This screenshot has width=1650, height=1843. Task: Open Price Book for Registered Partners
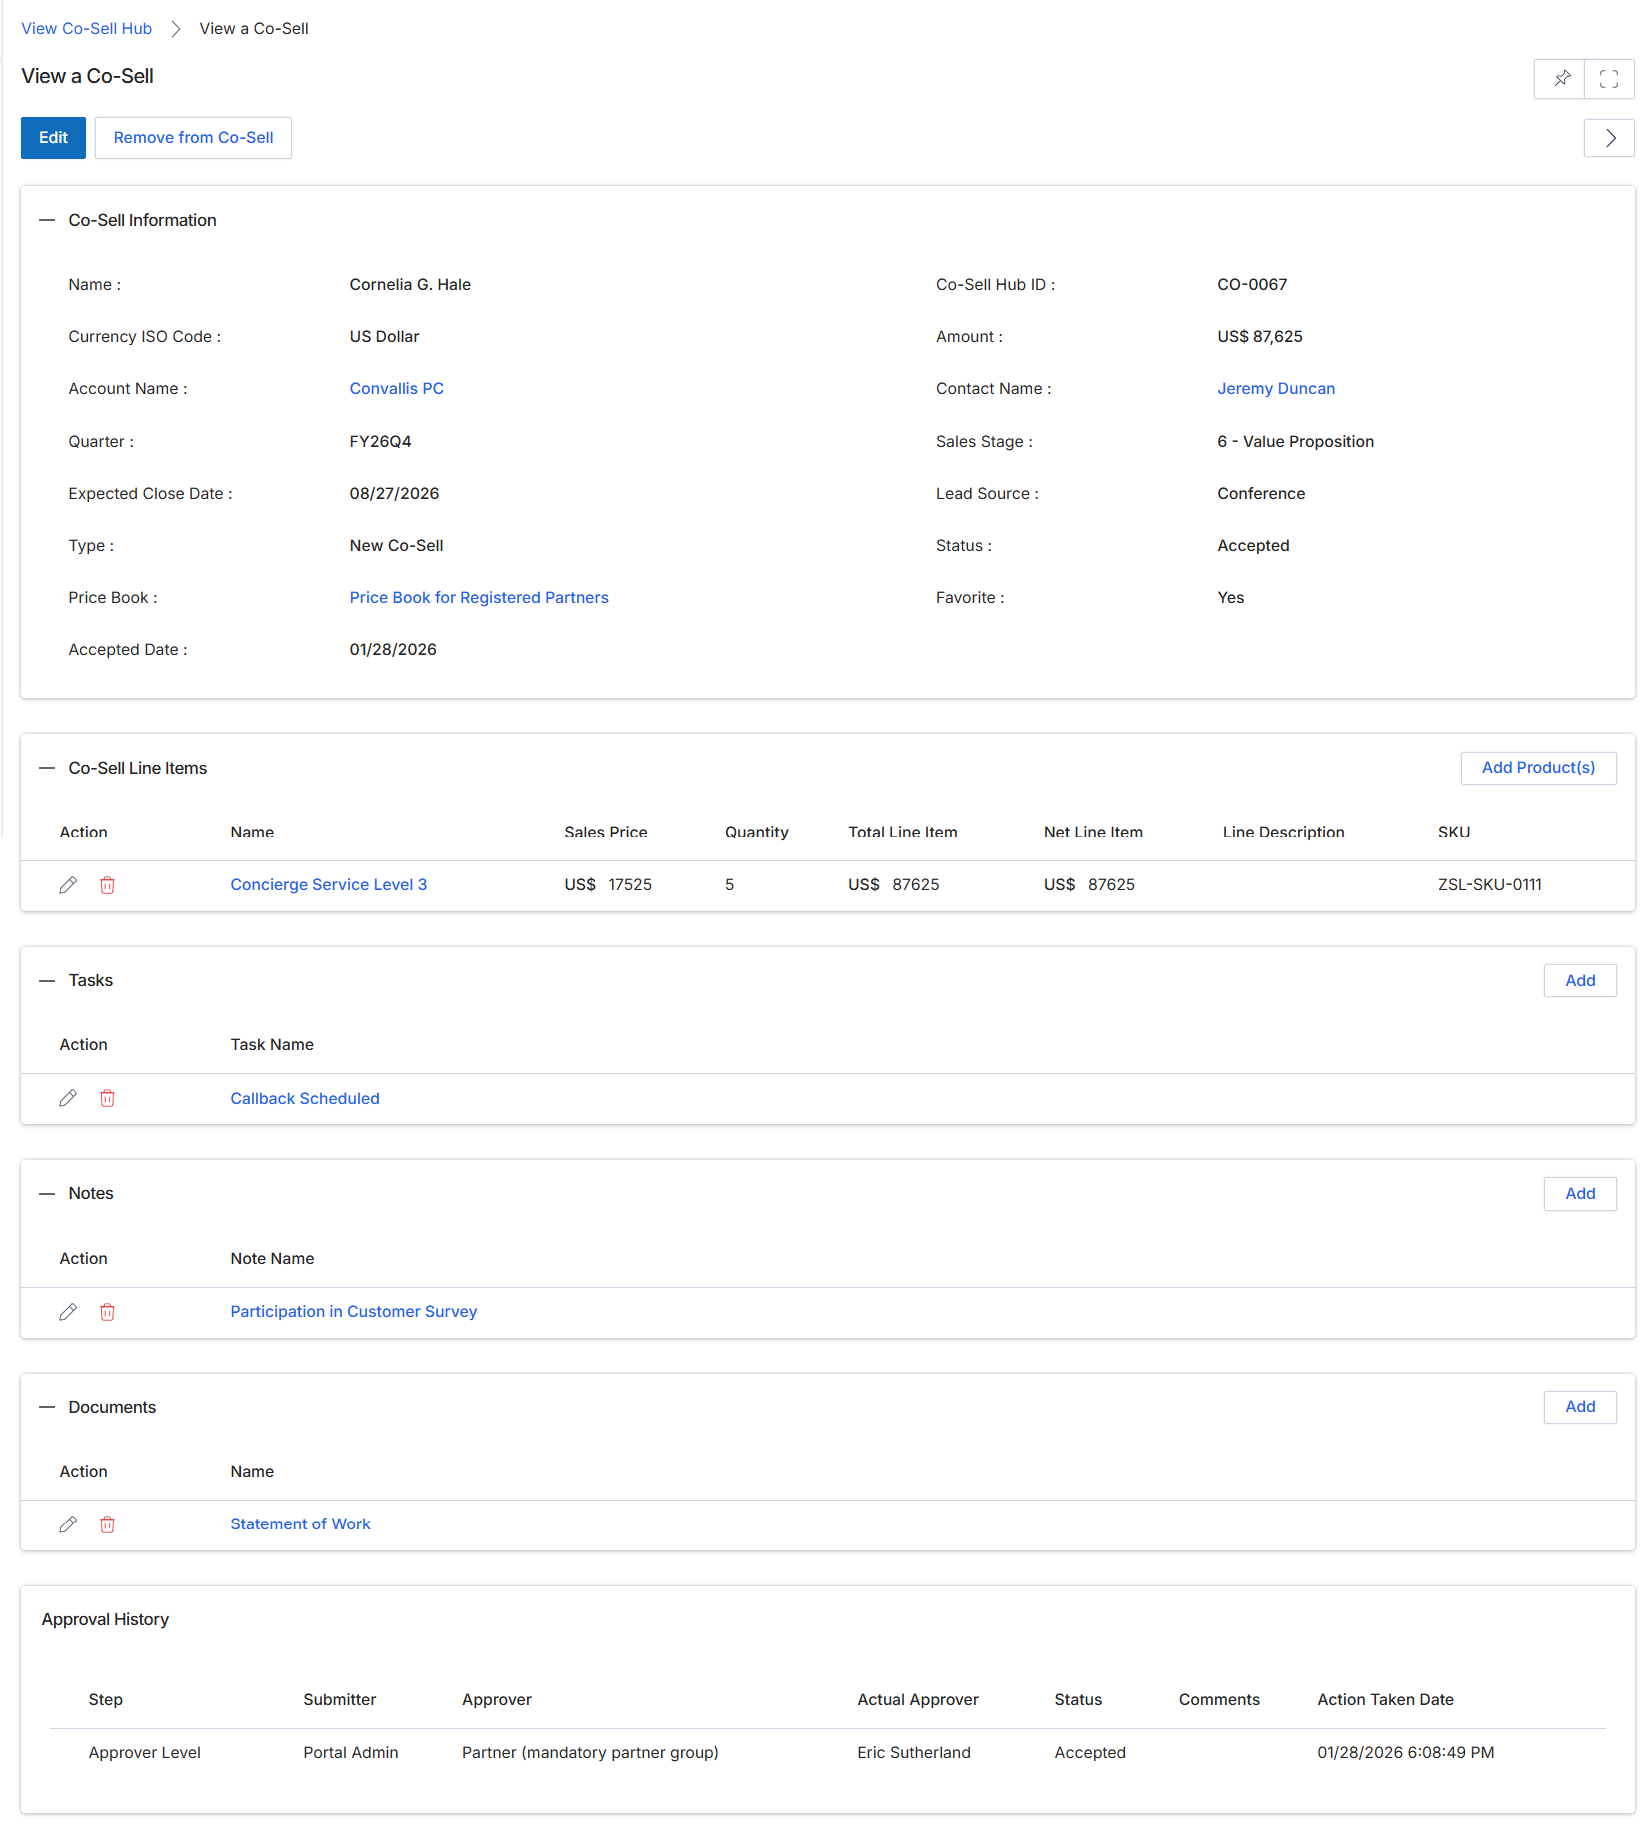(479, 598)
